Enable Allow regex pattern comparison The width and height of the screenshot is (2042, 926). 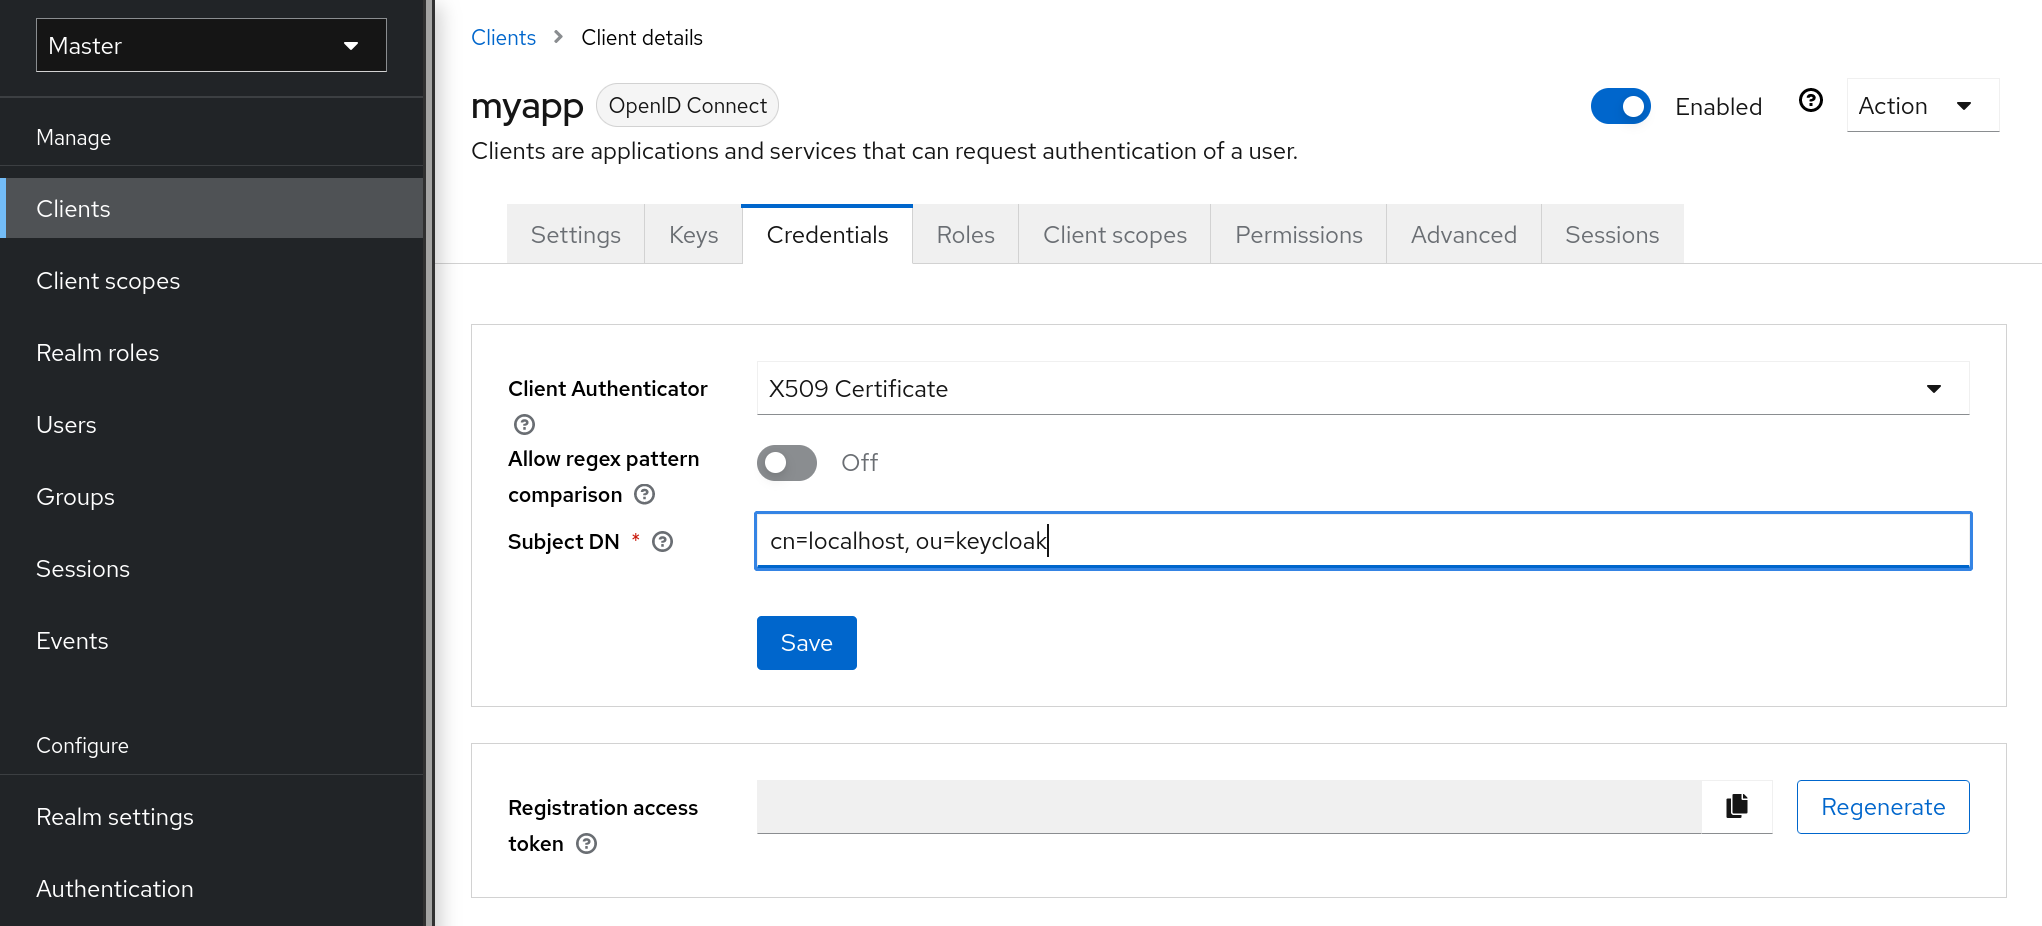pos(786,462)
